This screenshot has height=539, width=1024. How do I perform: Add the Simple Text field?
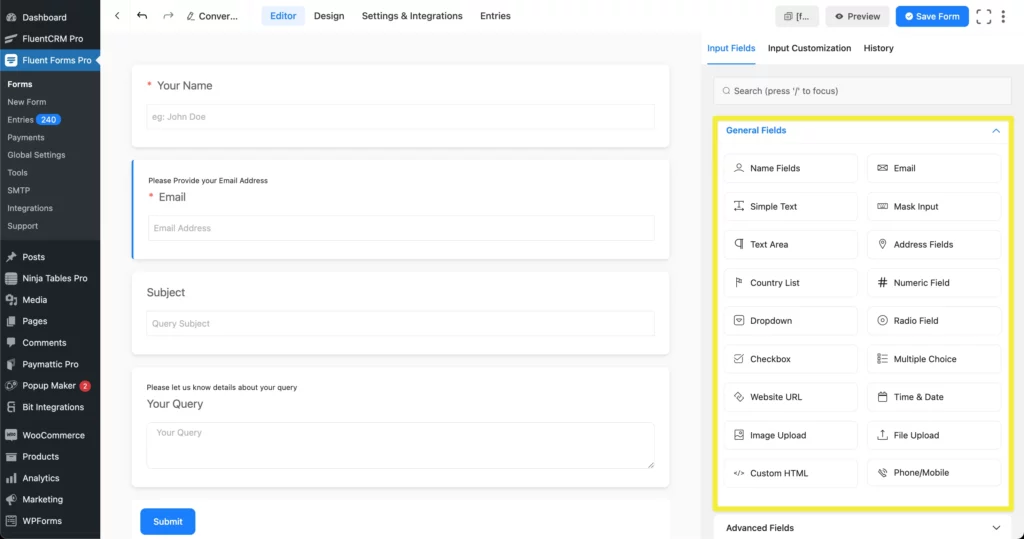click(790, 206)
